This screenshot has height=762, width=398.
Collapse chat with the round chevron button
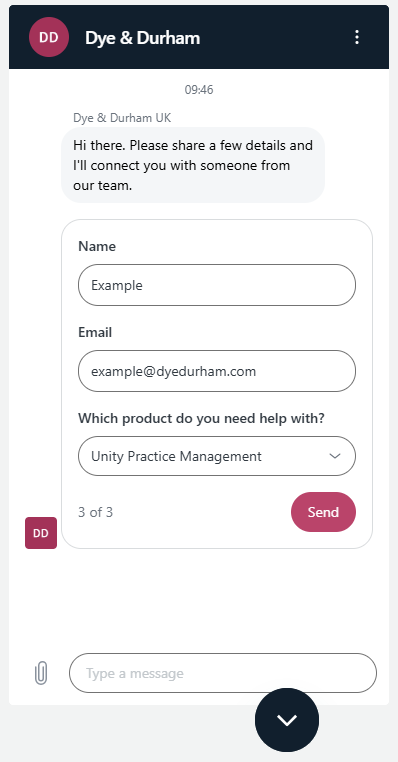287,720
